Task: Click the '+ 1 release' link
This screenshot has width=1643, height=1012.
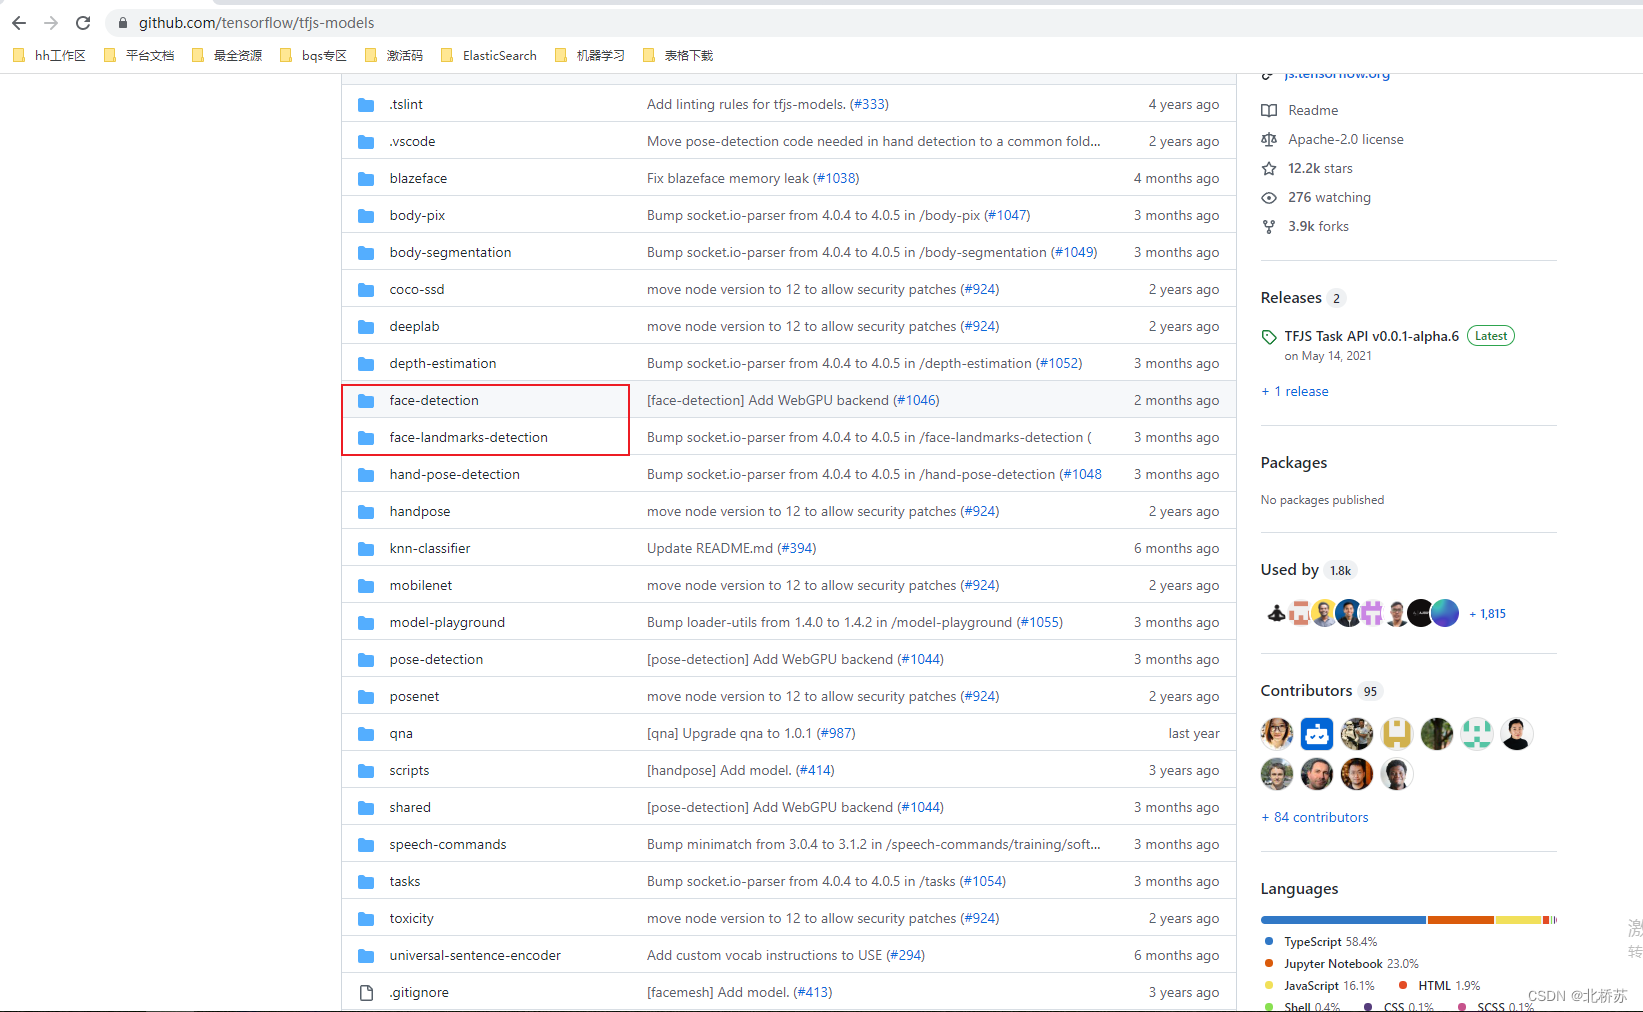Action: pos(1295,391)
